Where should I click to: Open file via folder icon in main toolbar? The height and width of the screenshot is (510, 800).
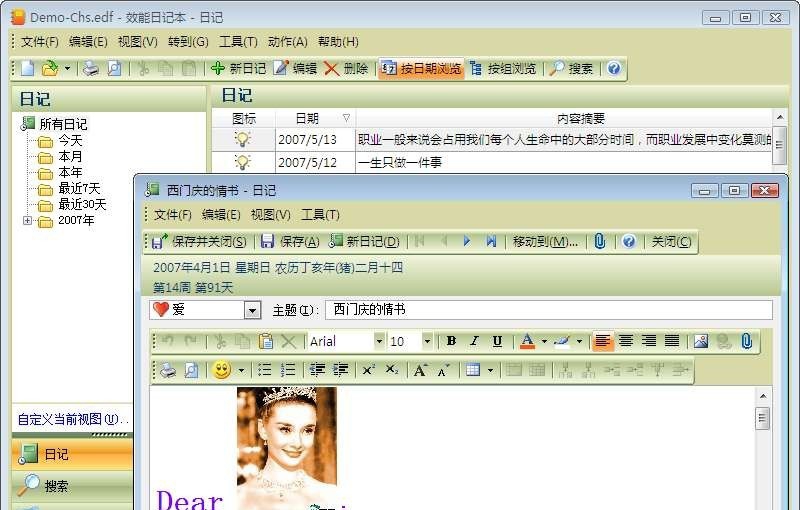click(x=50, y=68)
